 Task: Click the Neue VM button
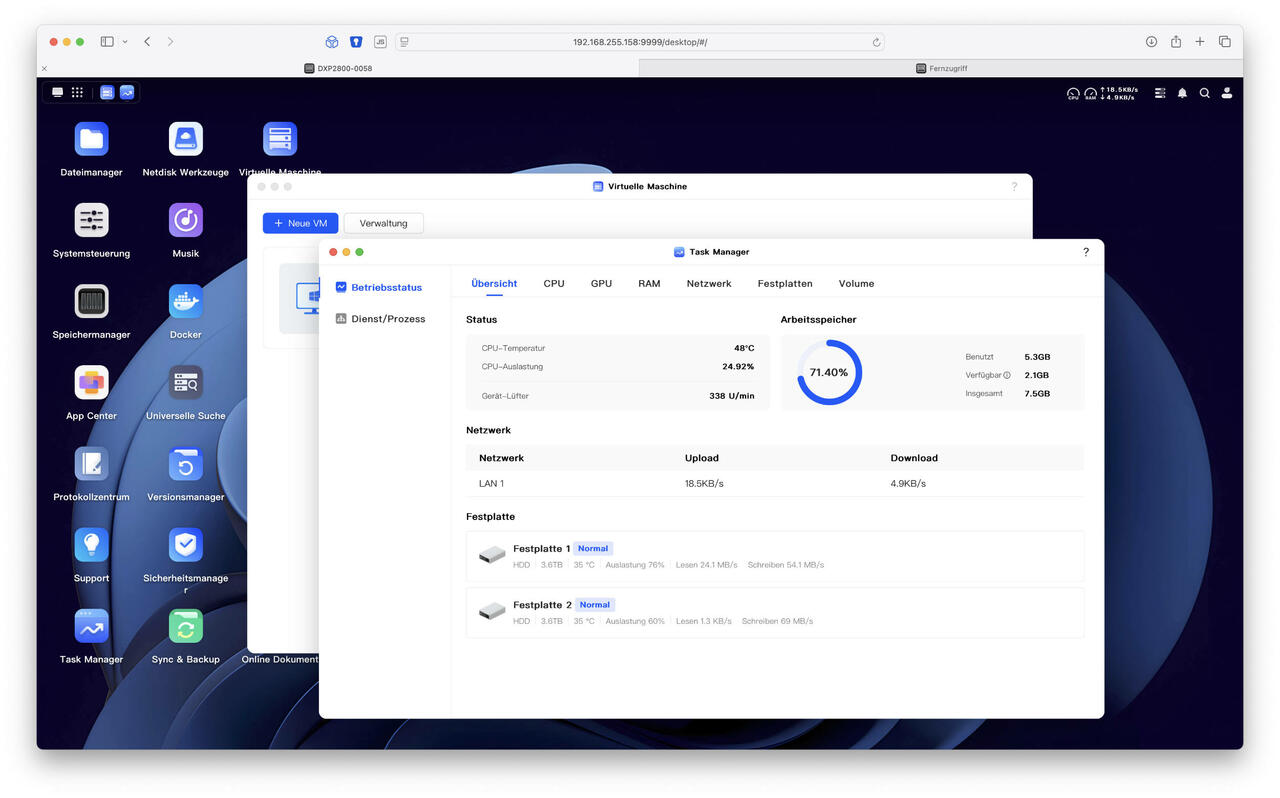300,223
